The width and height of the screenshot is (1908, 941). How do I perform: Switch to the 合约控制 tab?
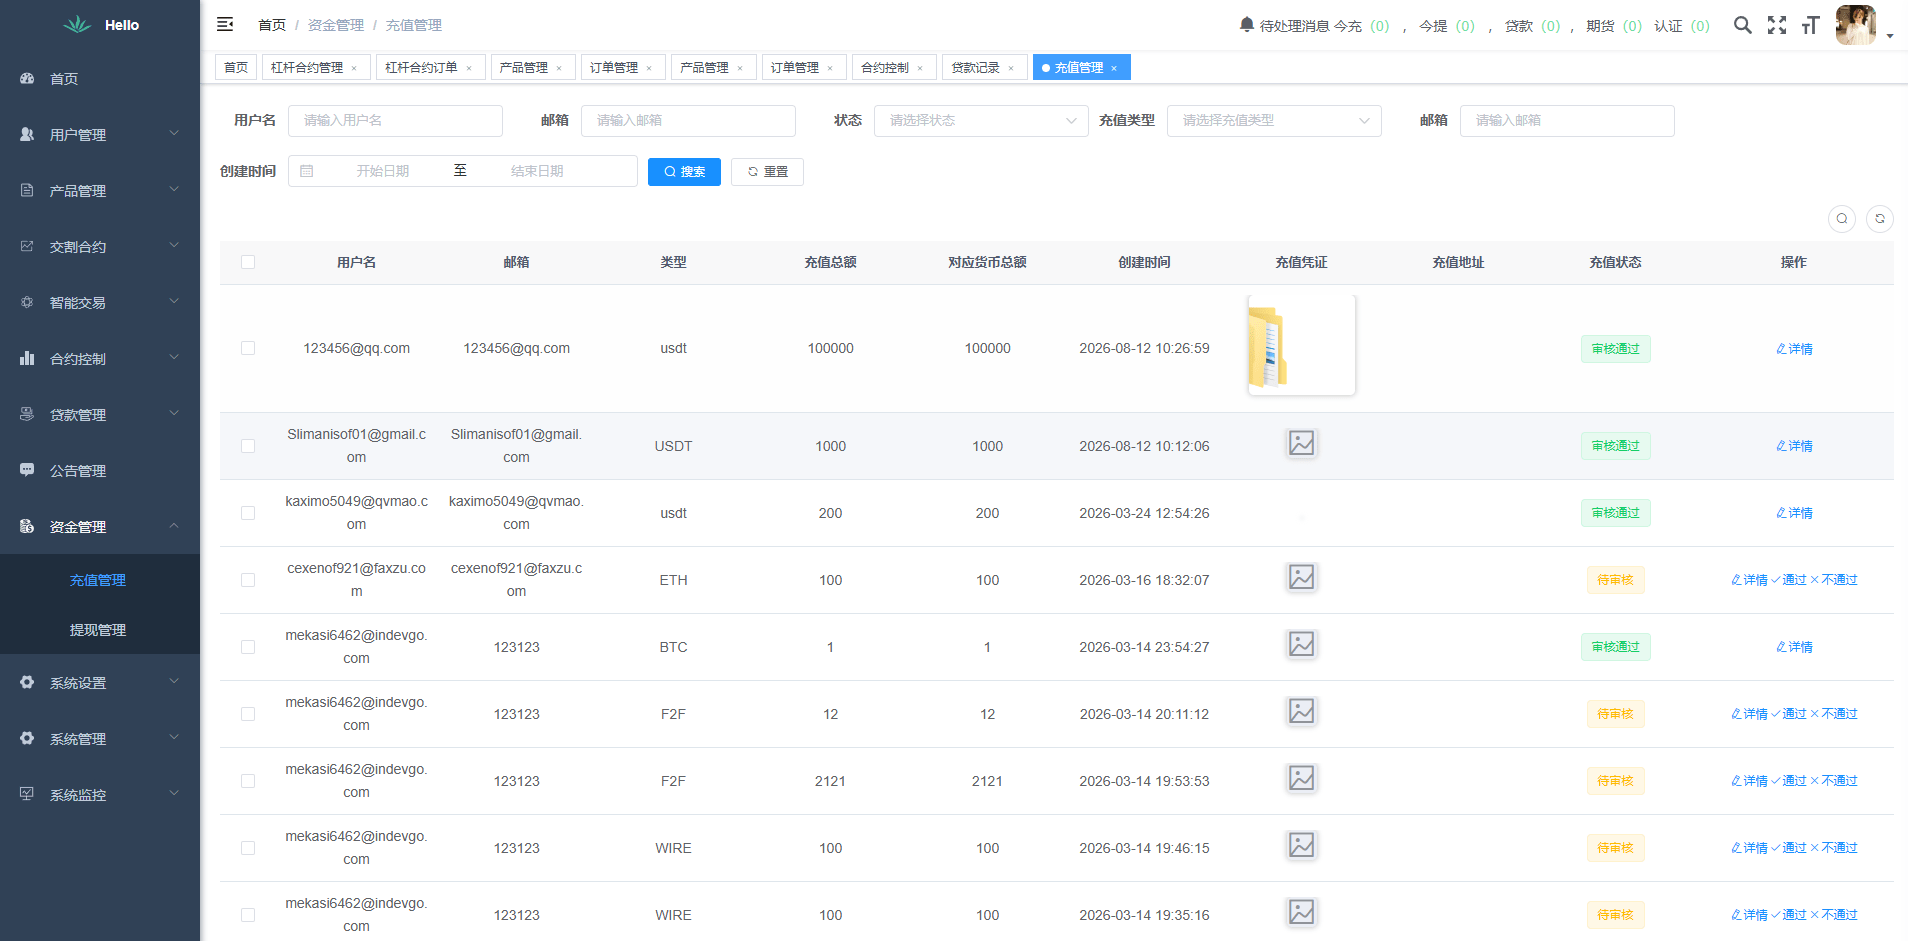pyautogui.click(x=893, y=68)
